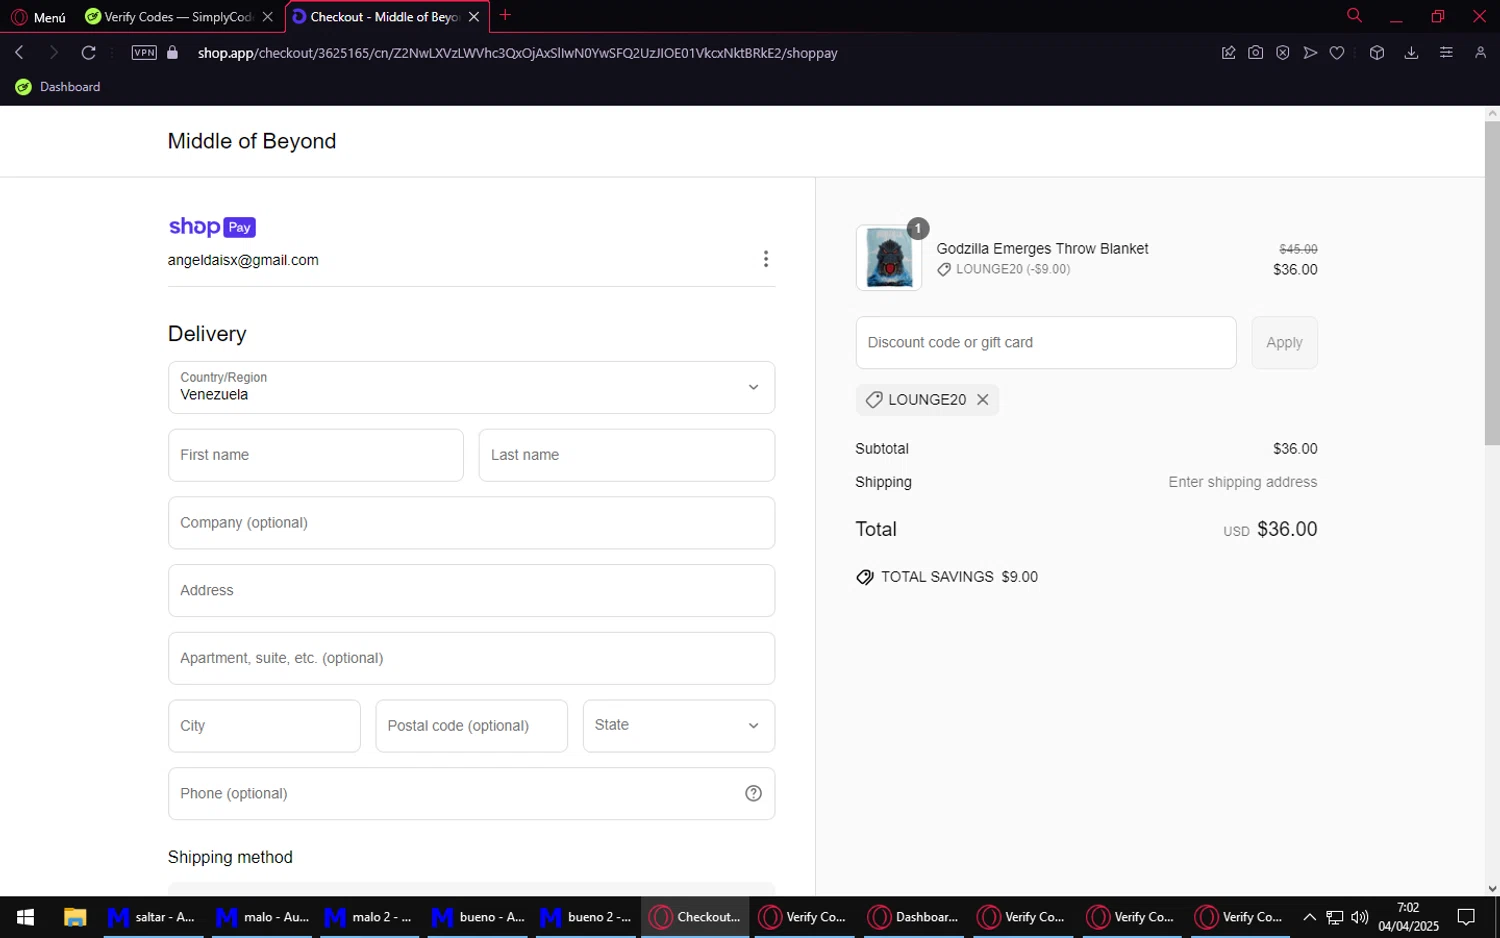This screenshot has height=938, width=1500.
Task: Click the Shop Pay logo
Action: click(212, 227)
